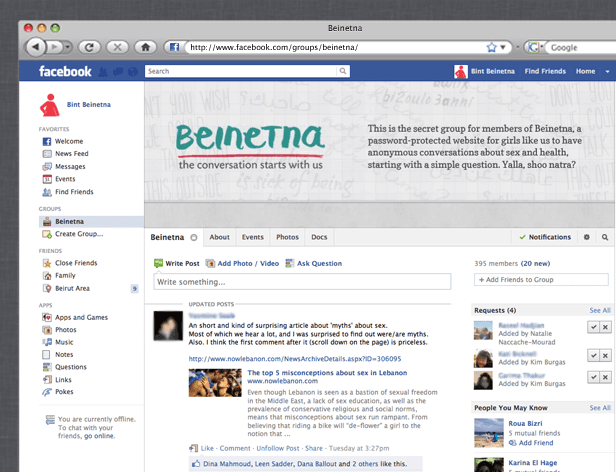Approve request added by Natalie Naccache-Mourad
Viewport: 616px width, 472px height.
594,327
